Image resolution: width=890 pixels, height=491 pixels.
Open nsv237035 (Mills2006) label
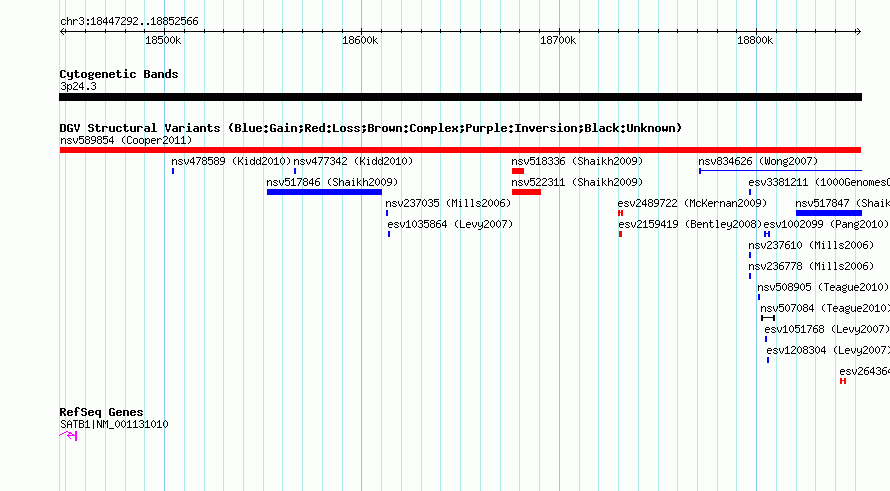448,203
